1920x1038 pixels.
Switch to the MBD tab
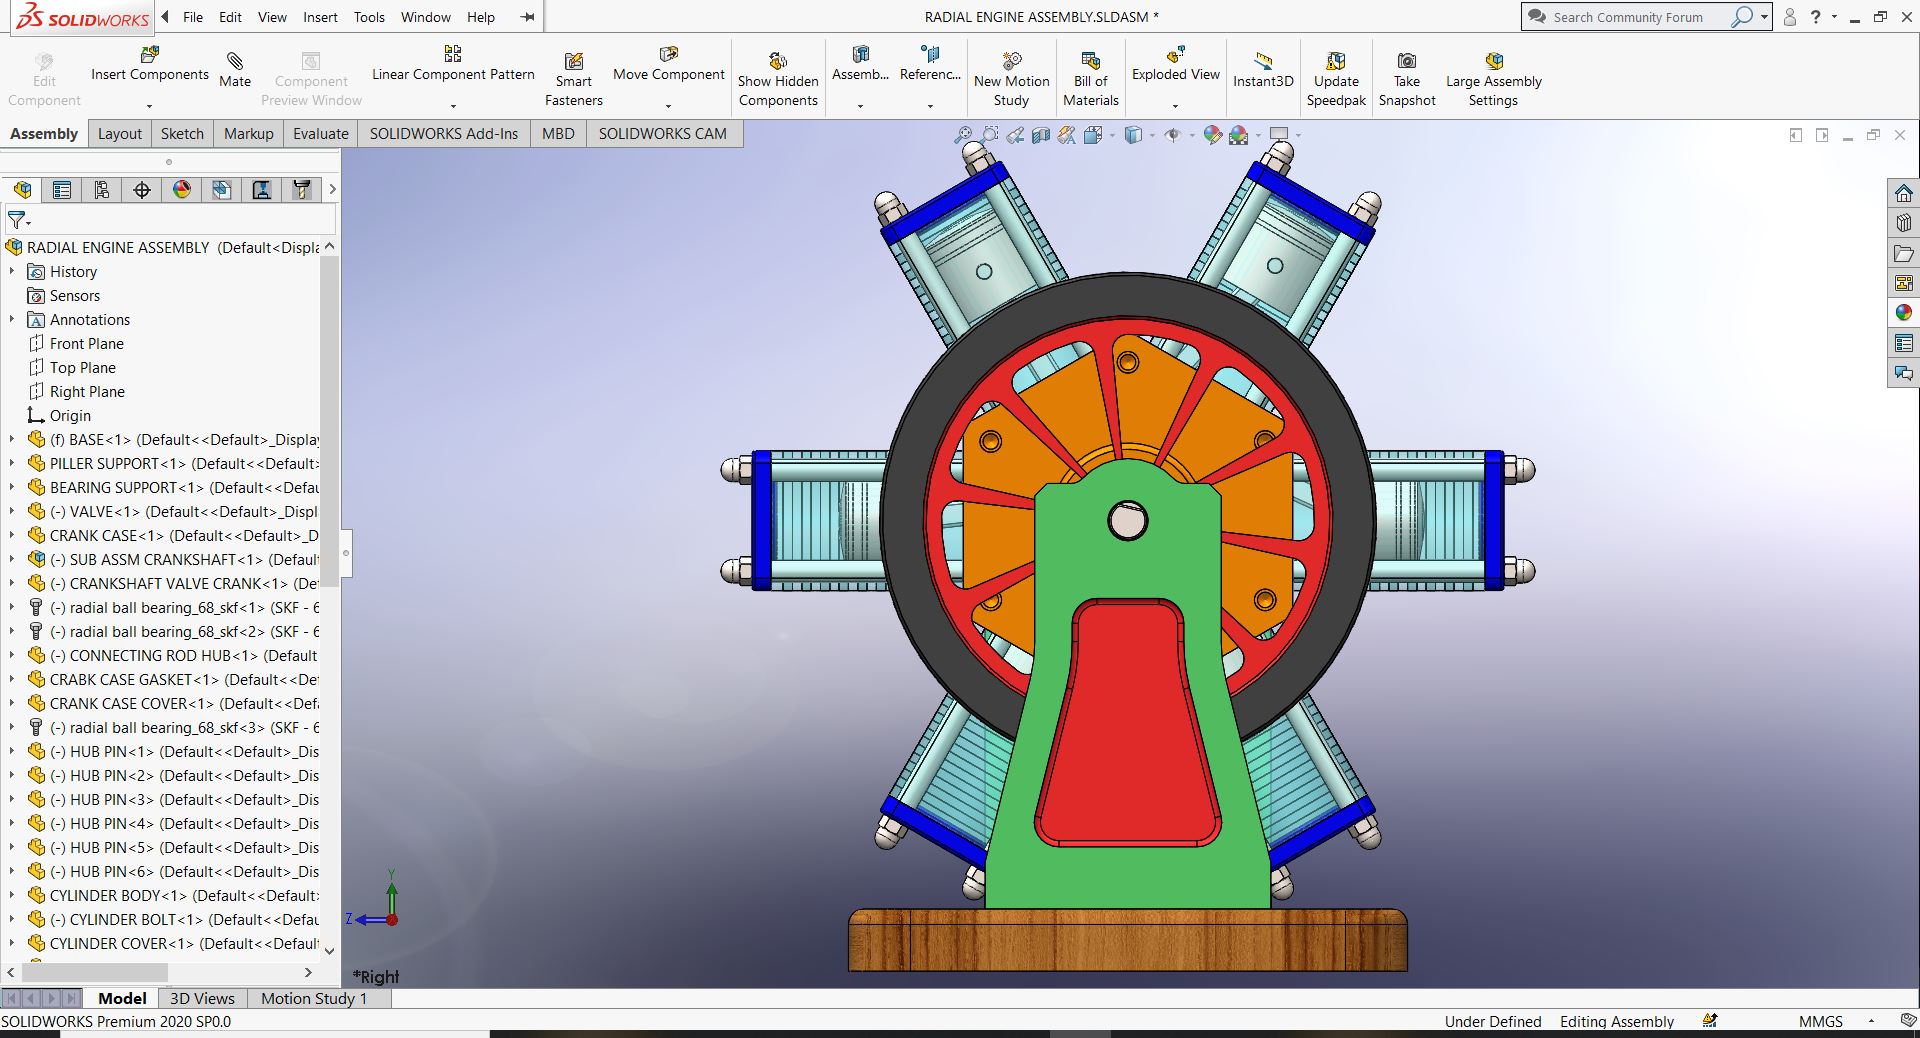558,133
